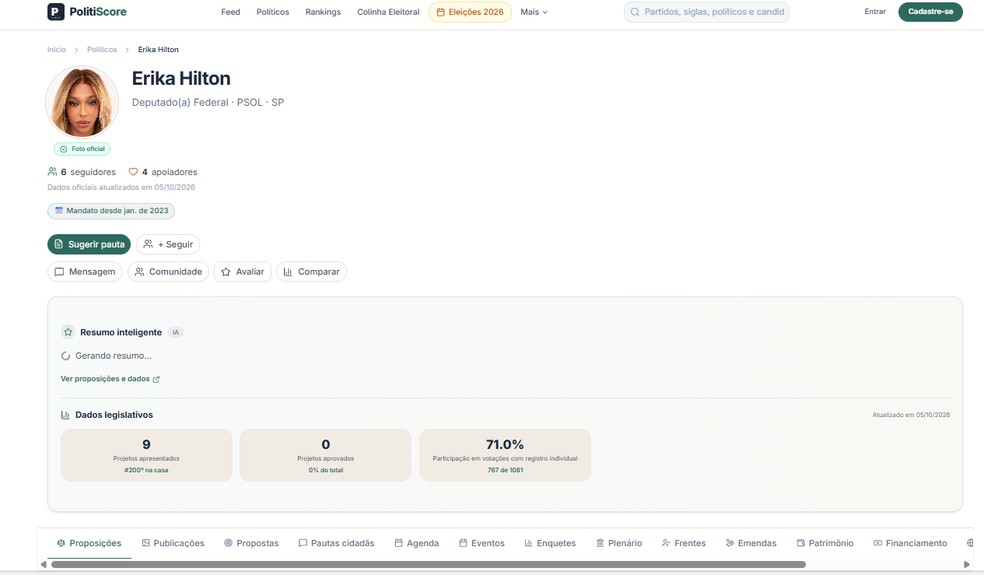Click the Mandato desde jan. de 2023 badge

click(x=111, y=211)
